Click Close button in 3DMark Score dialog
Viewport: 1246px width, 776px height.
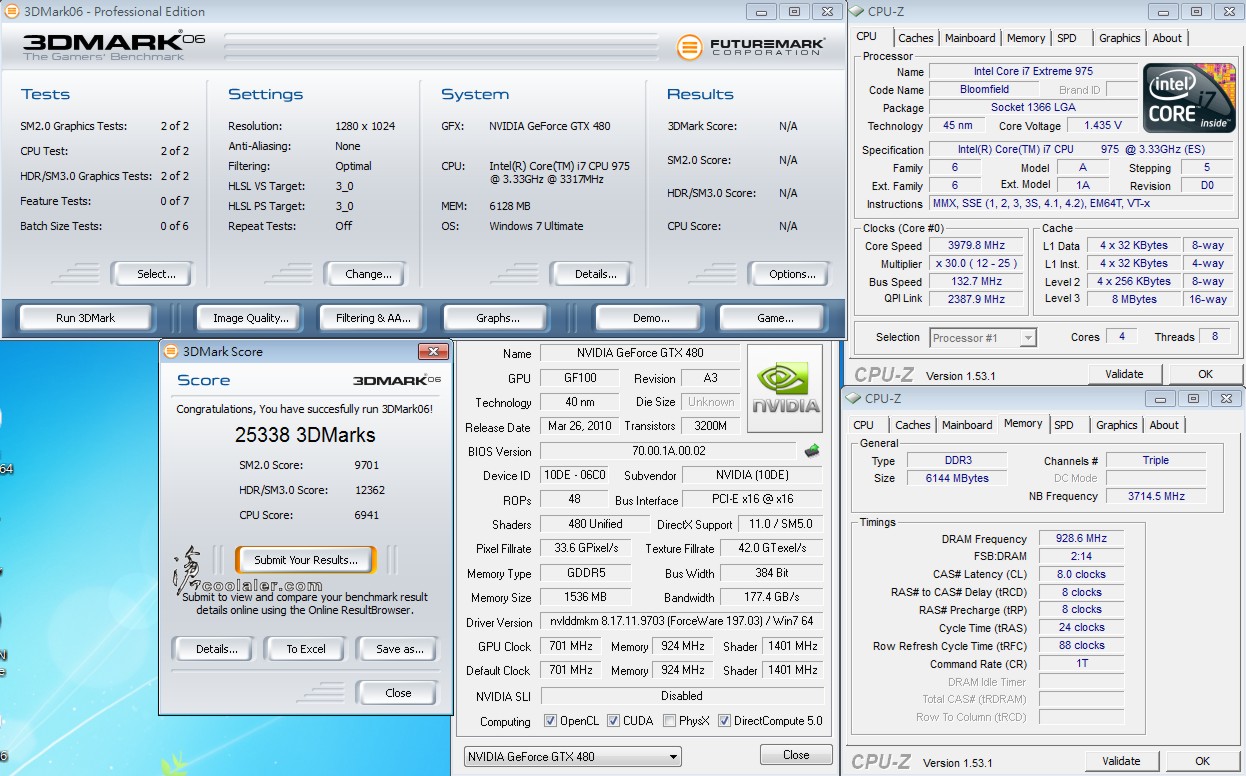coord(398,693)
